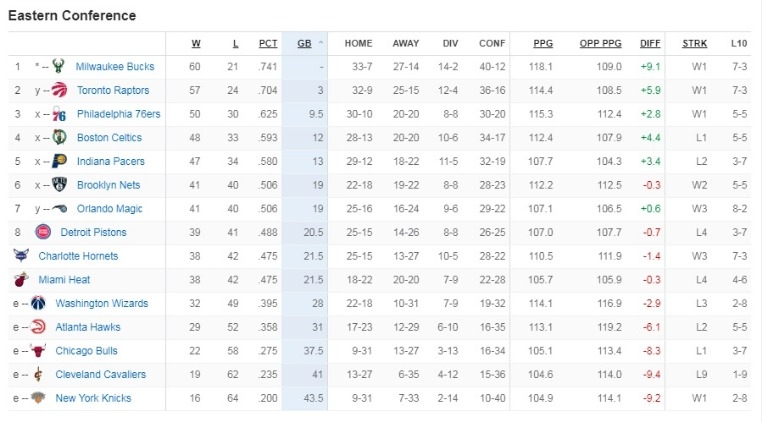Image resolution: width=762 pixels, height=422 pixels.
Task: Click the Atlanta Hawks logo icon
Action: [x=38, y=327]
